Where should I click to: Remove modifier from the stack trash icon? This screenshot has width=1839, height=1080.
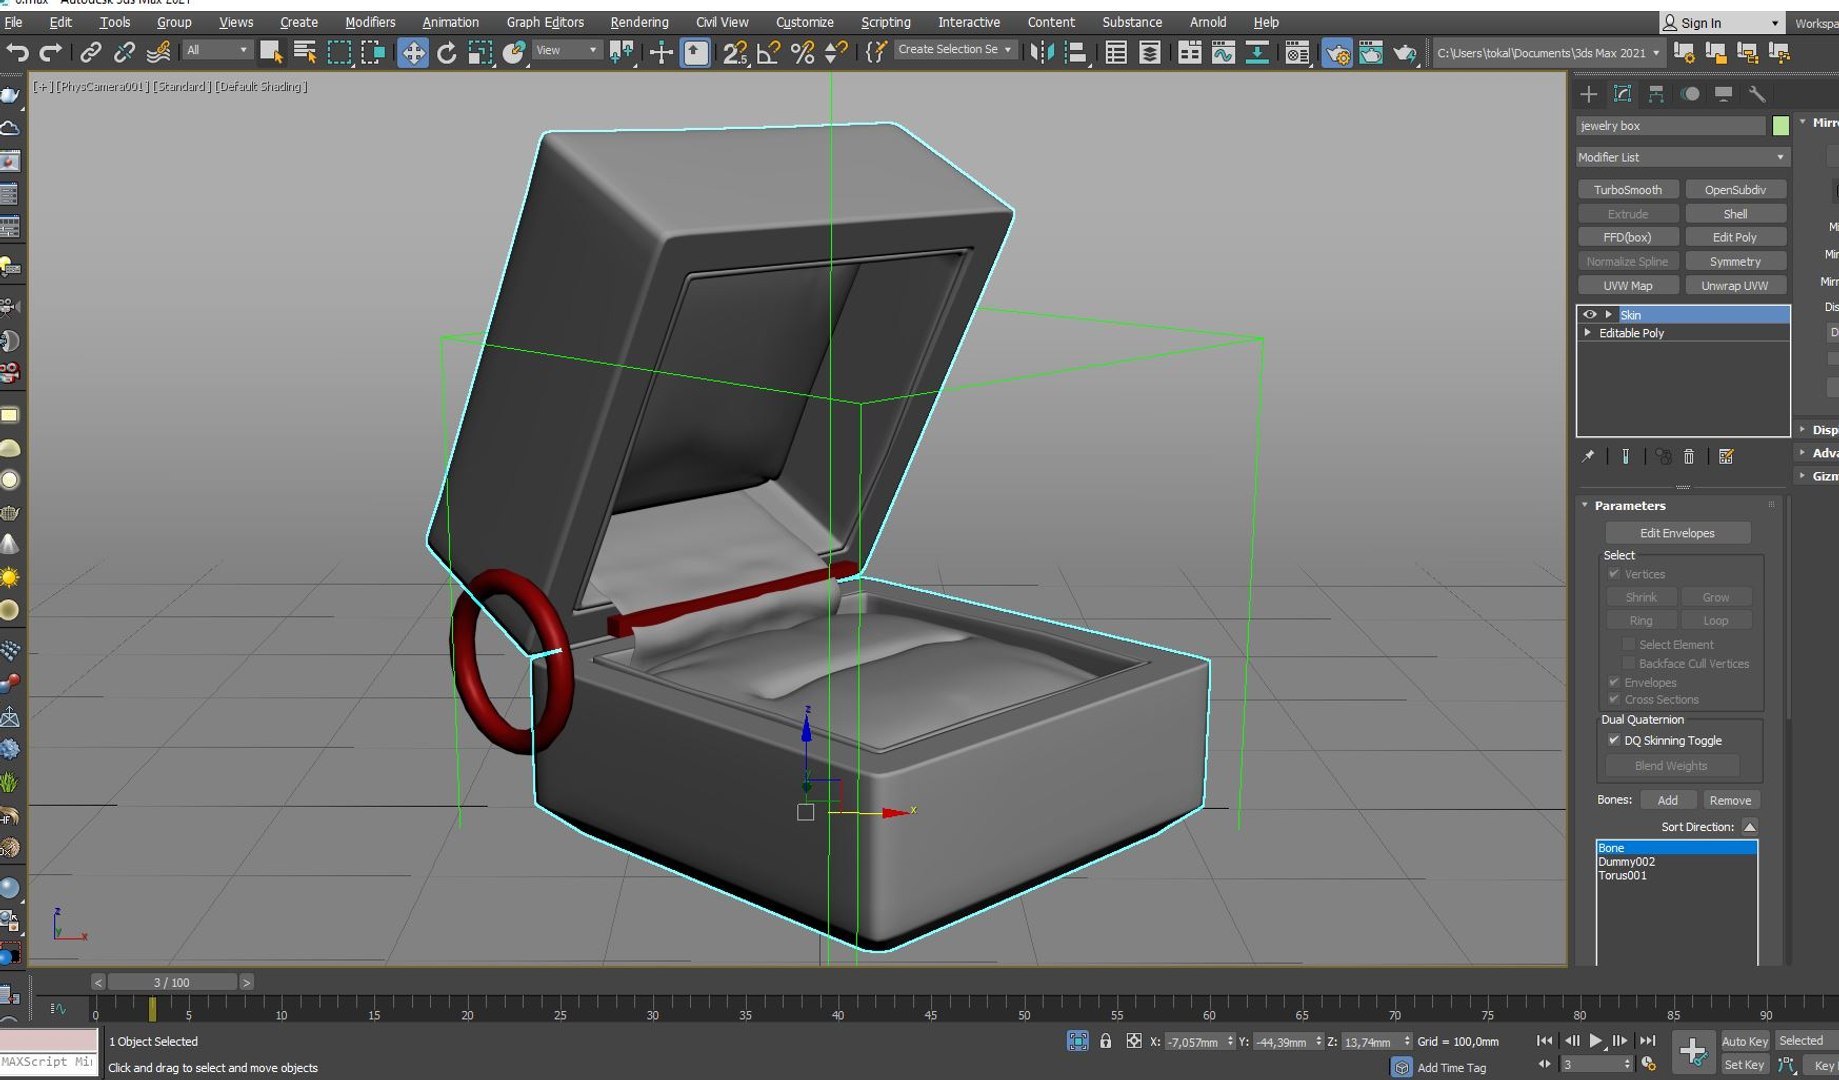[x=1689, y=457]
